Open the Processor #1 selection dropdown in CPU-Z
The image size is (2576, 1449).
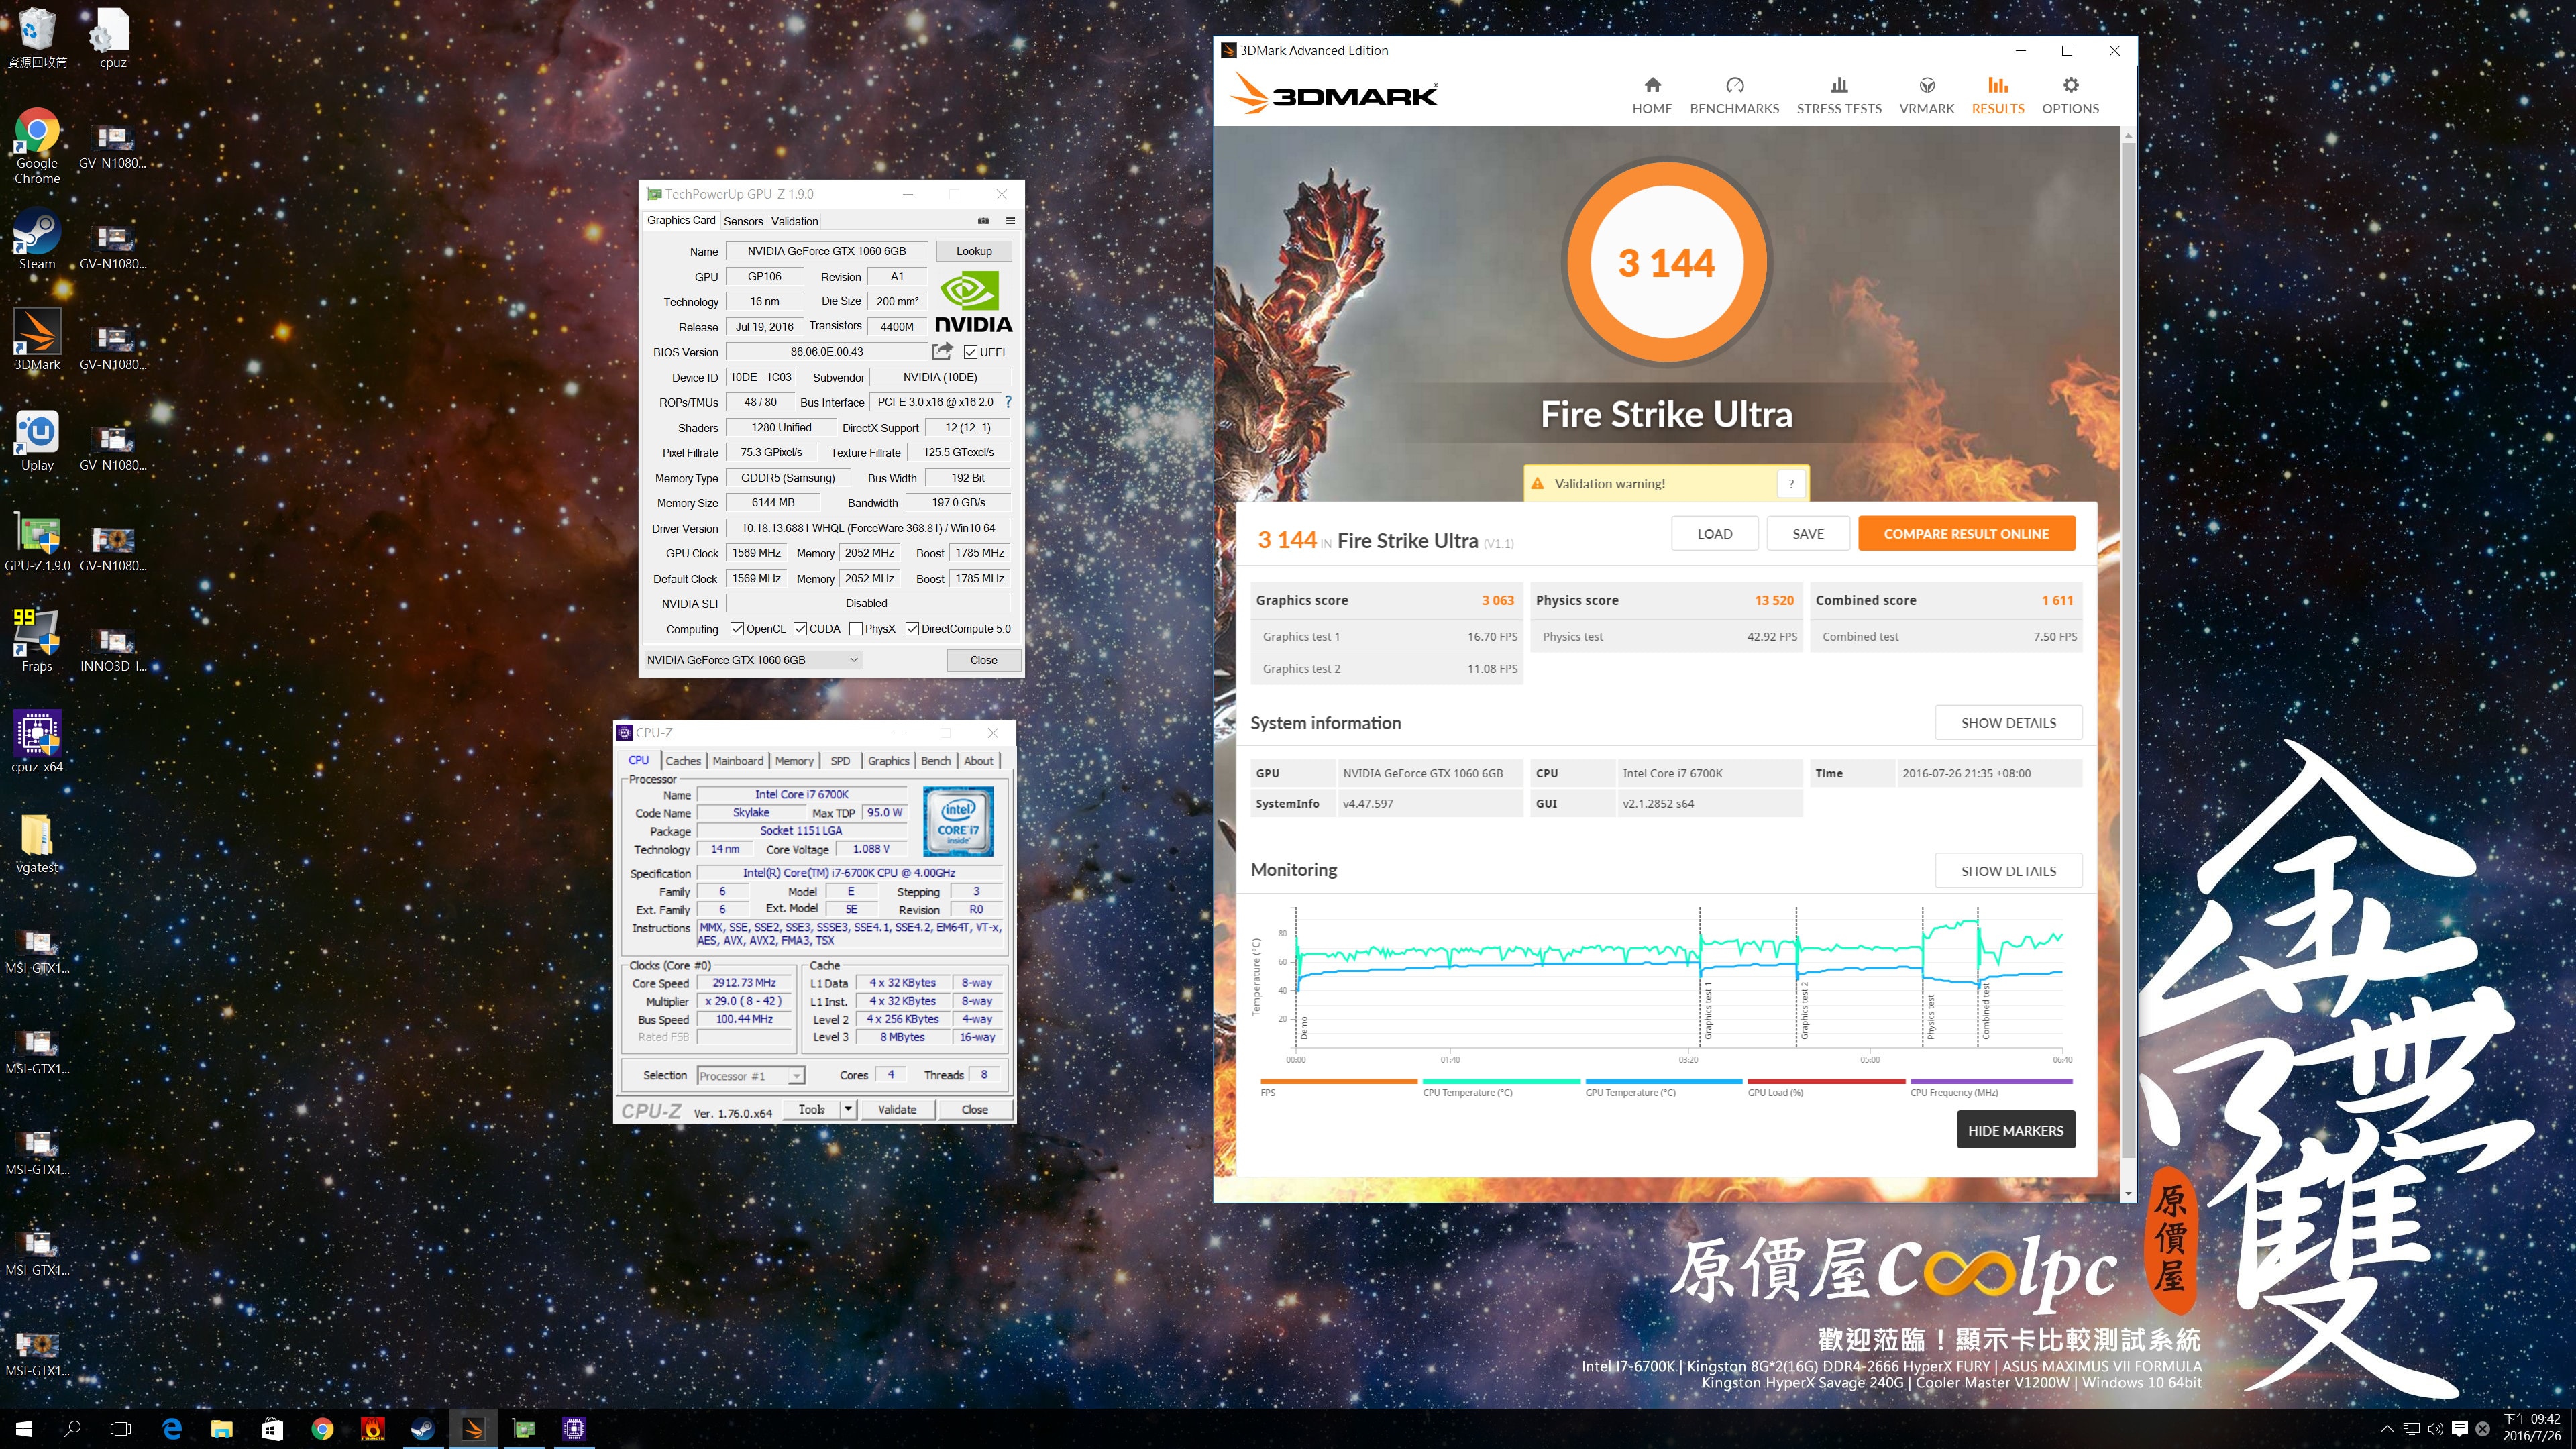[x=751, y=1076]
